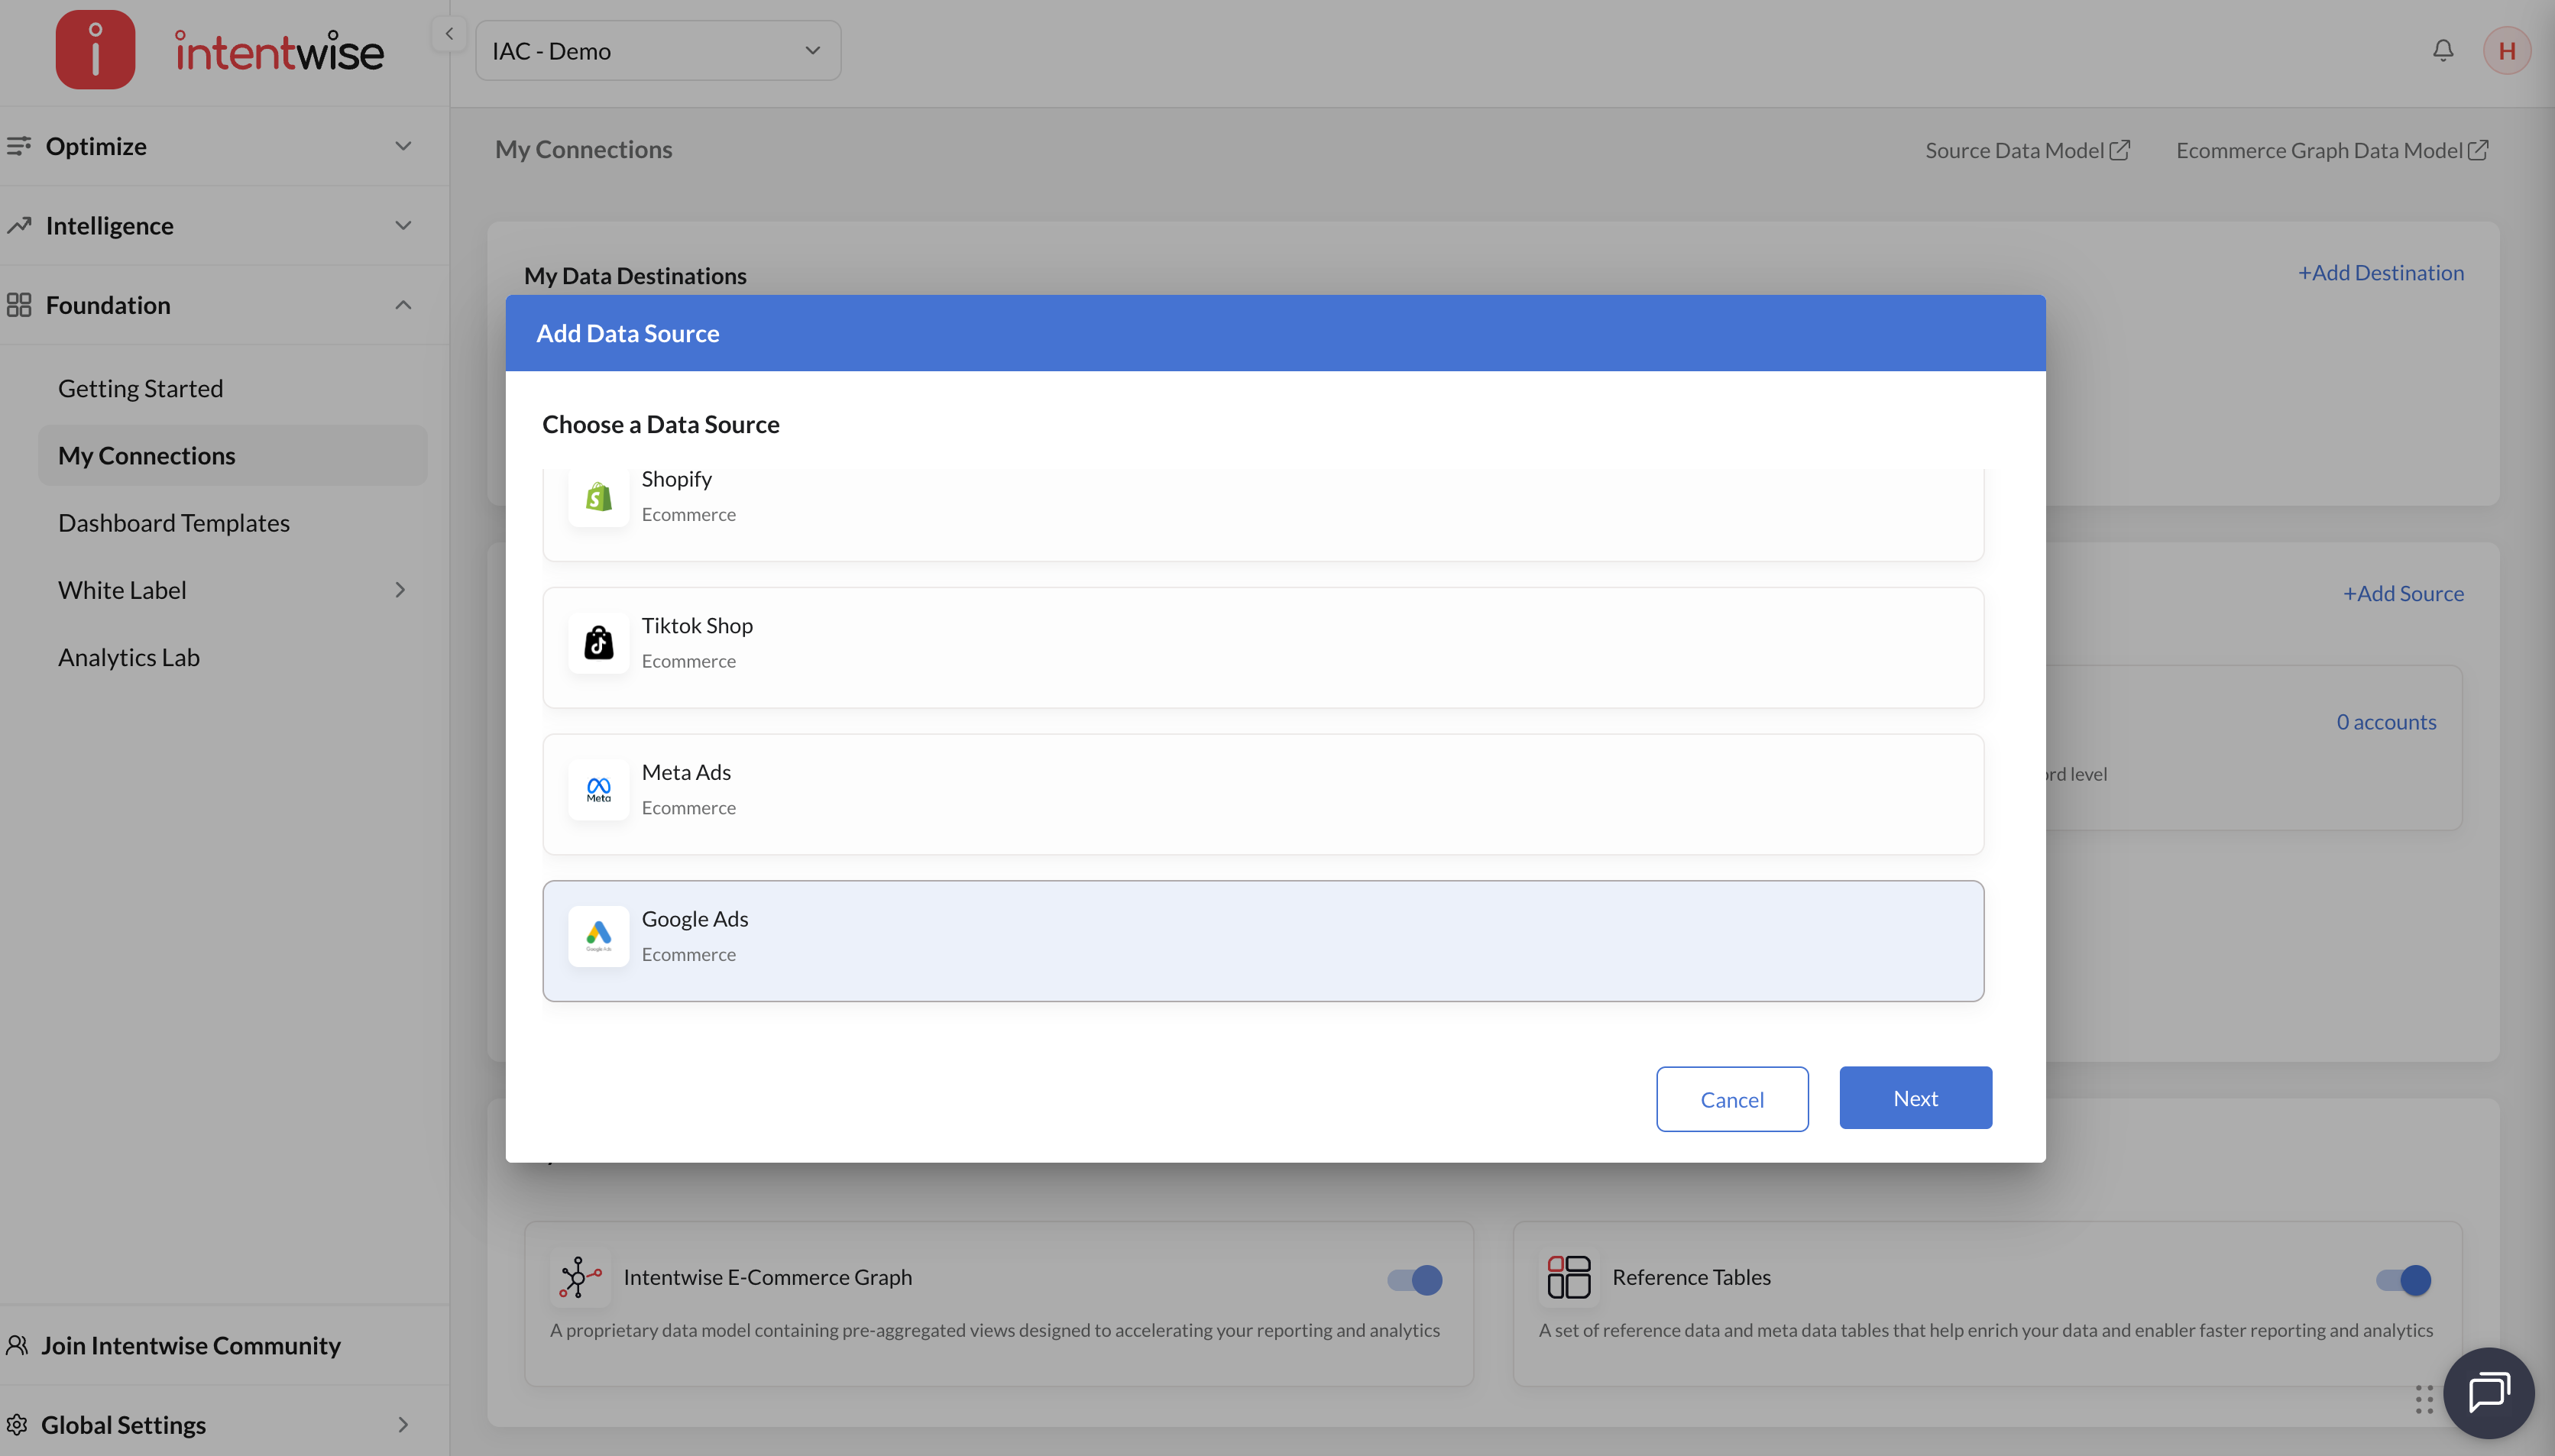This screenshot has height=1456, width=2555.
Task: Open the user profile avatar H
Action: pyautogui.click(x=2506, y=50)
